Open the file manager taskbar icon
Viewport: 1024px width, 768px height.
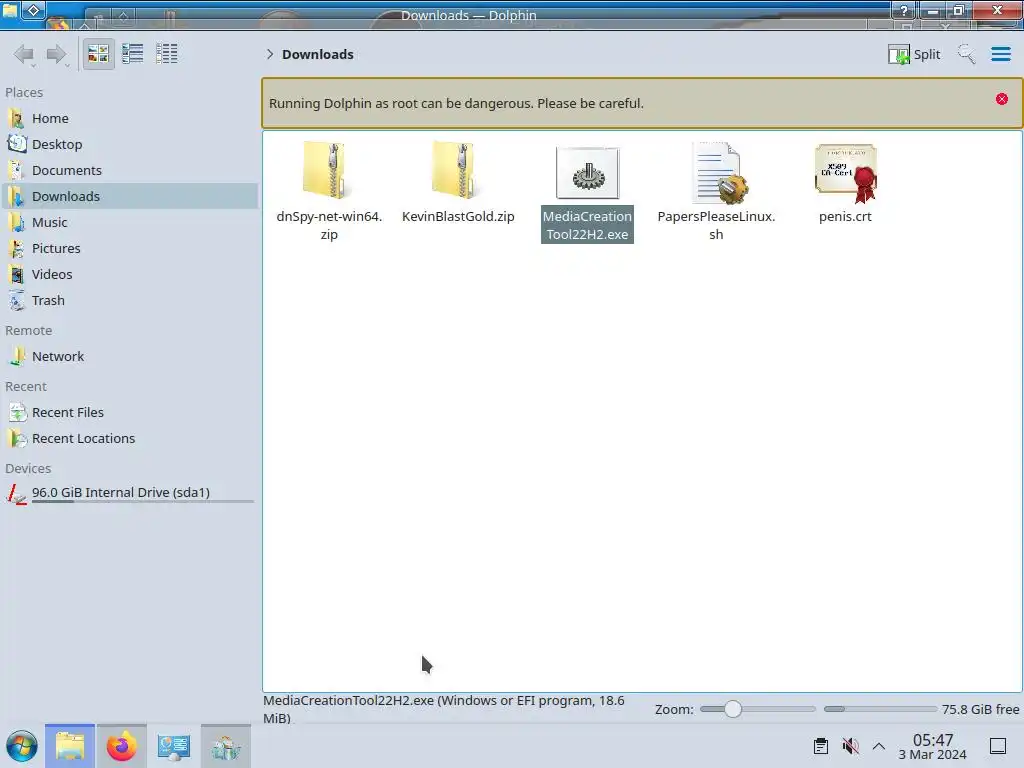70,746
